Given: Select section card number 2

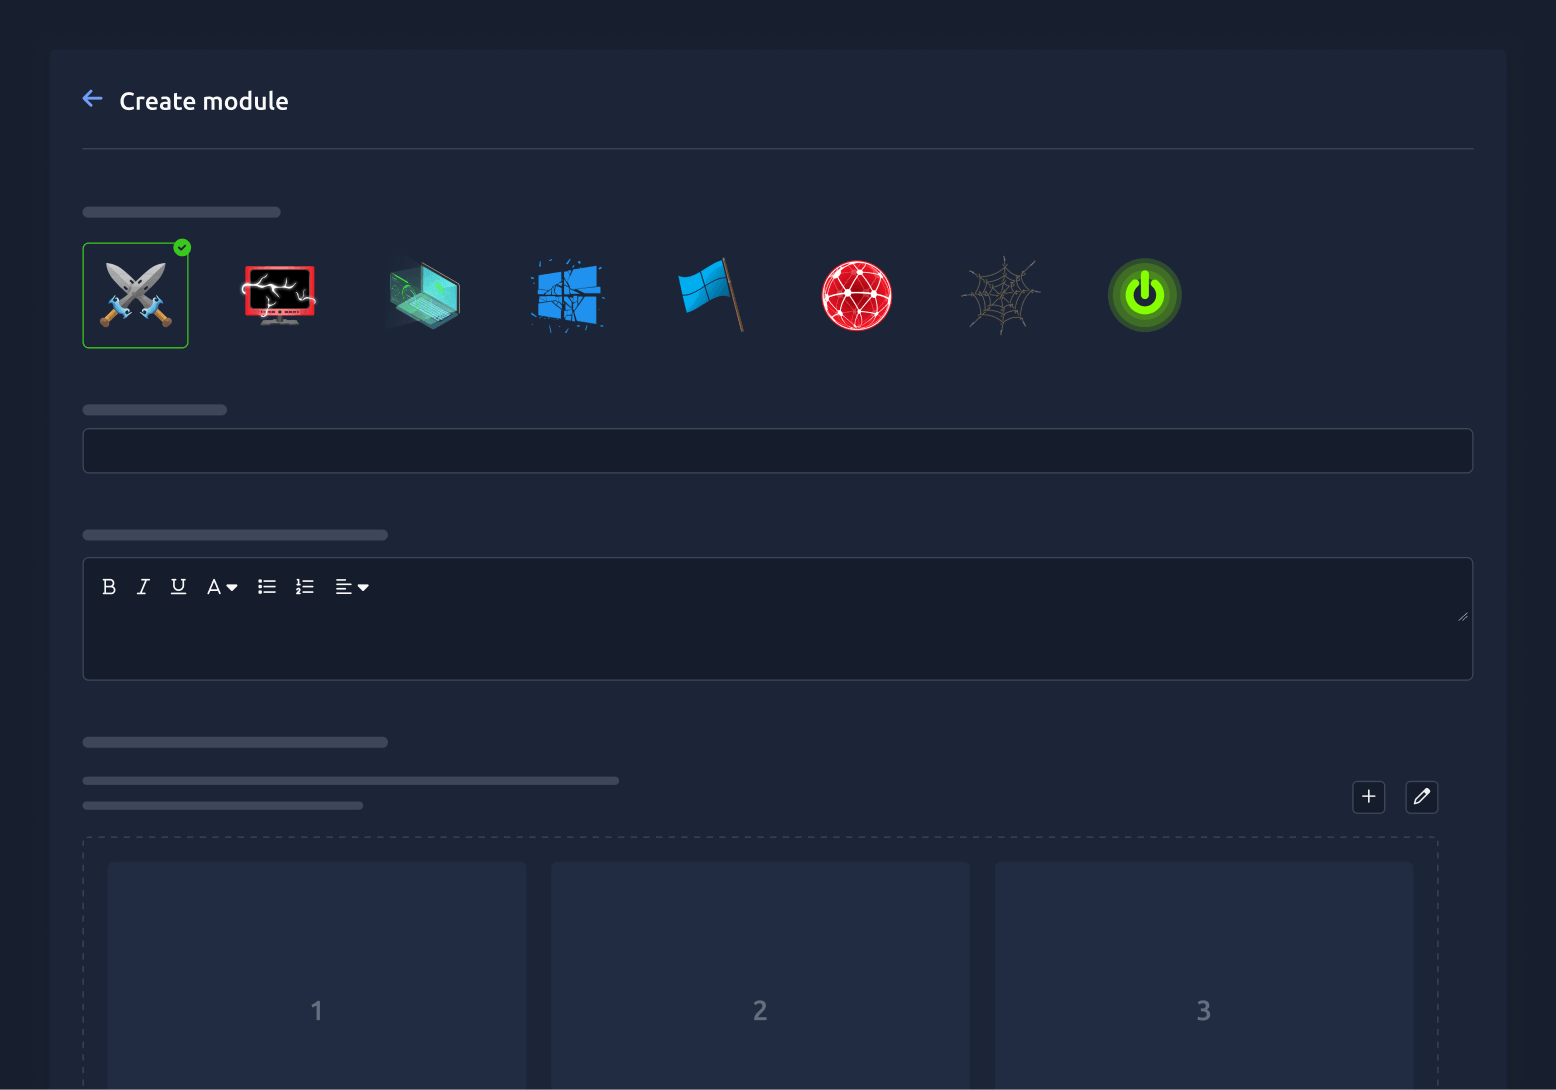Looking at the screenshot, I should pos(760,976).
